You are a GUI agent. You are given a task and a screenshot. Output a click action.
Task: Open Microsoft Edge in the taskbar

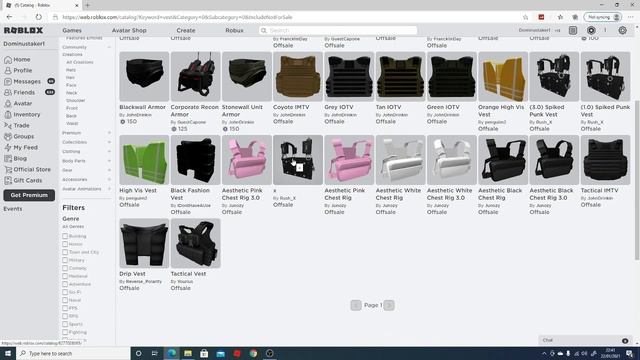[x=171, y=353]
